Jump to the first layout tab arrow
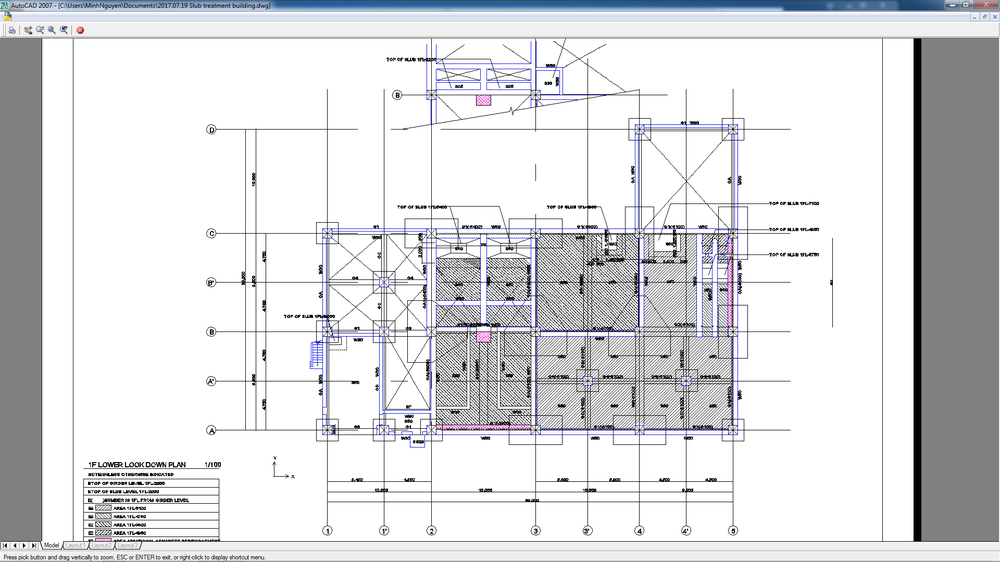This screenshot has width=1000, height=562. (x=5, y=545)
